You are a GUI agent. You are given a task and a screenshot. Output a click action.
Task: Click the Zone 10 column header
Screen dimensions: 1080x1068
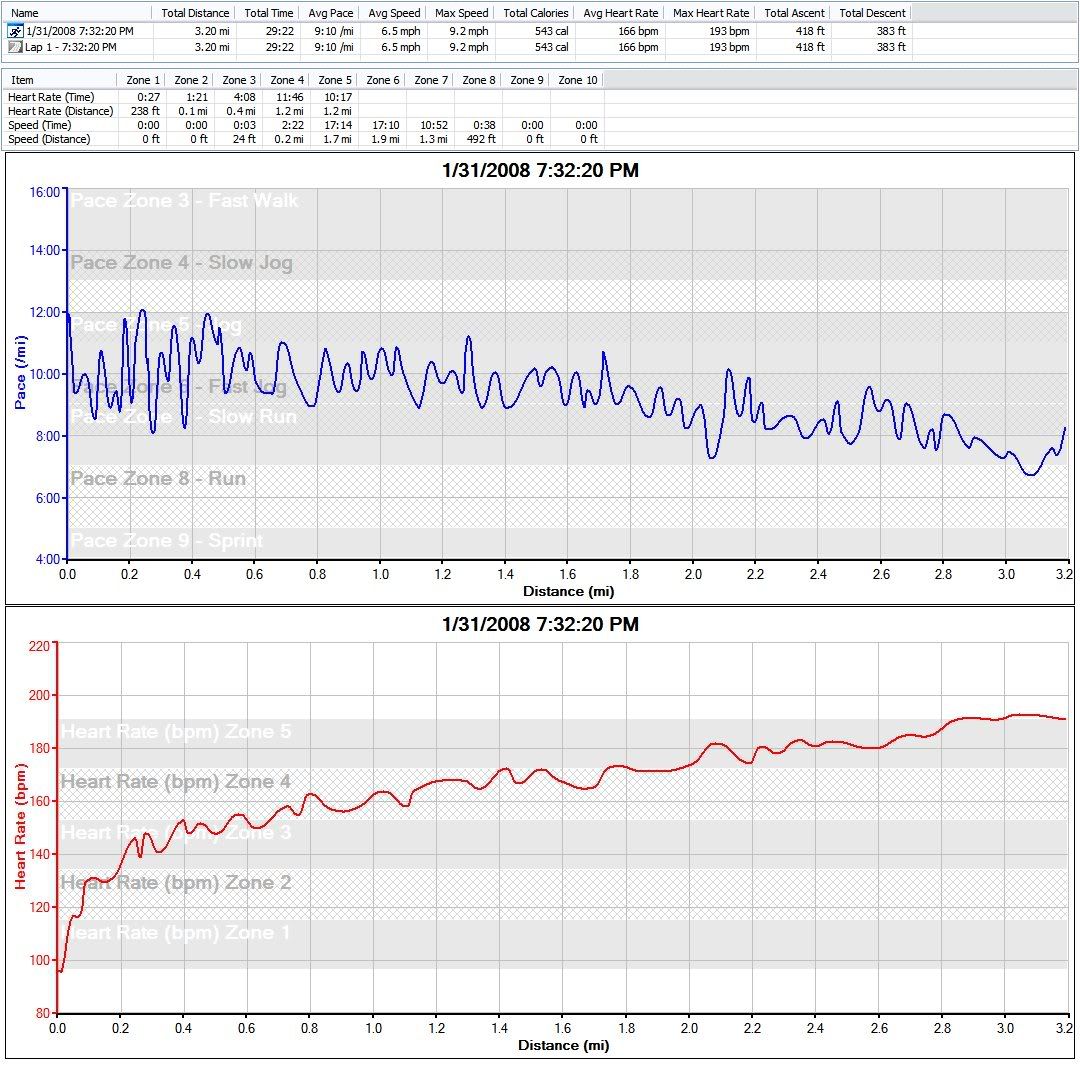coord(577,80)
